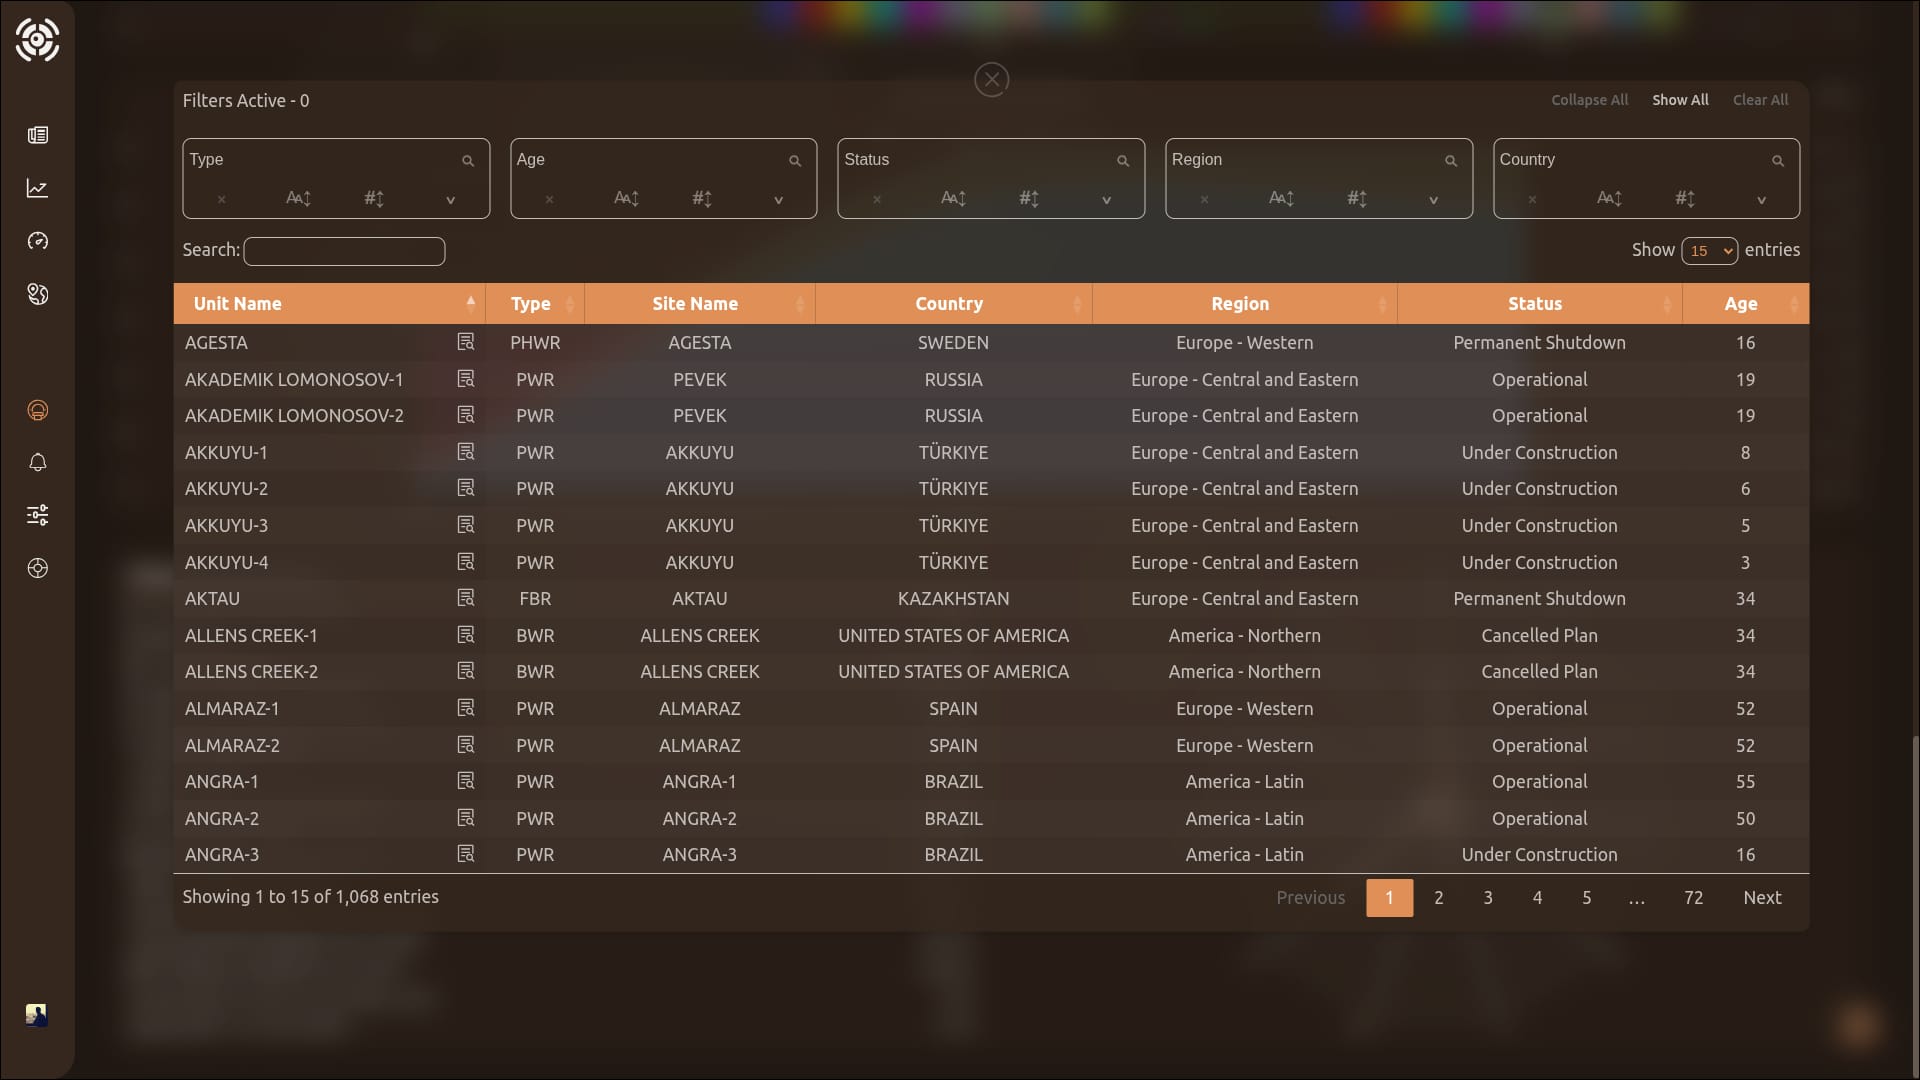Sort table by Status column
The height and width of the screenshot is (1080, 1920).
click(1540, 303)
